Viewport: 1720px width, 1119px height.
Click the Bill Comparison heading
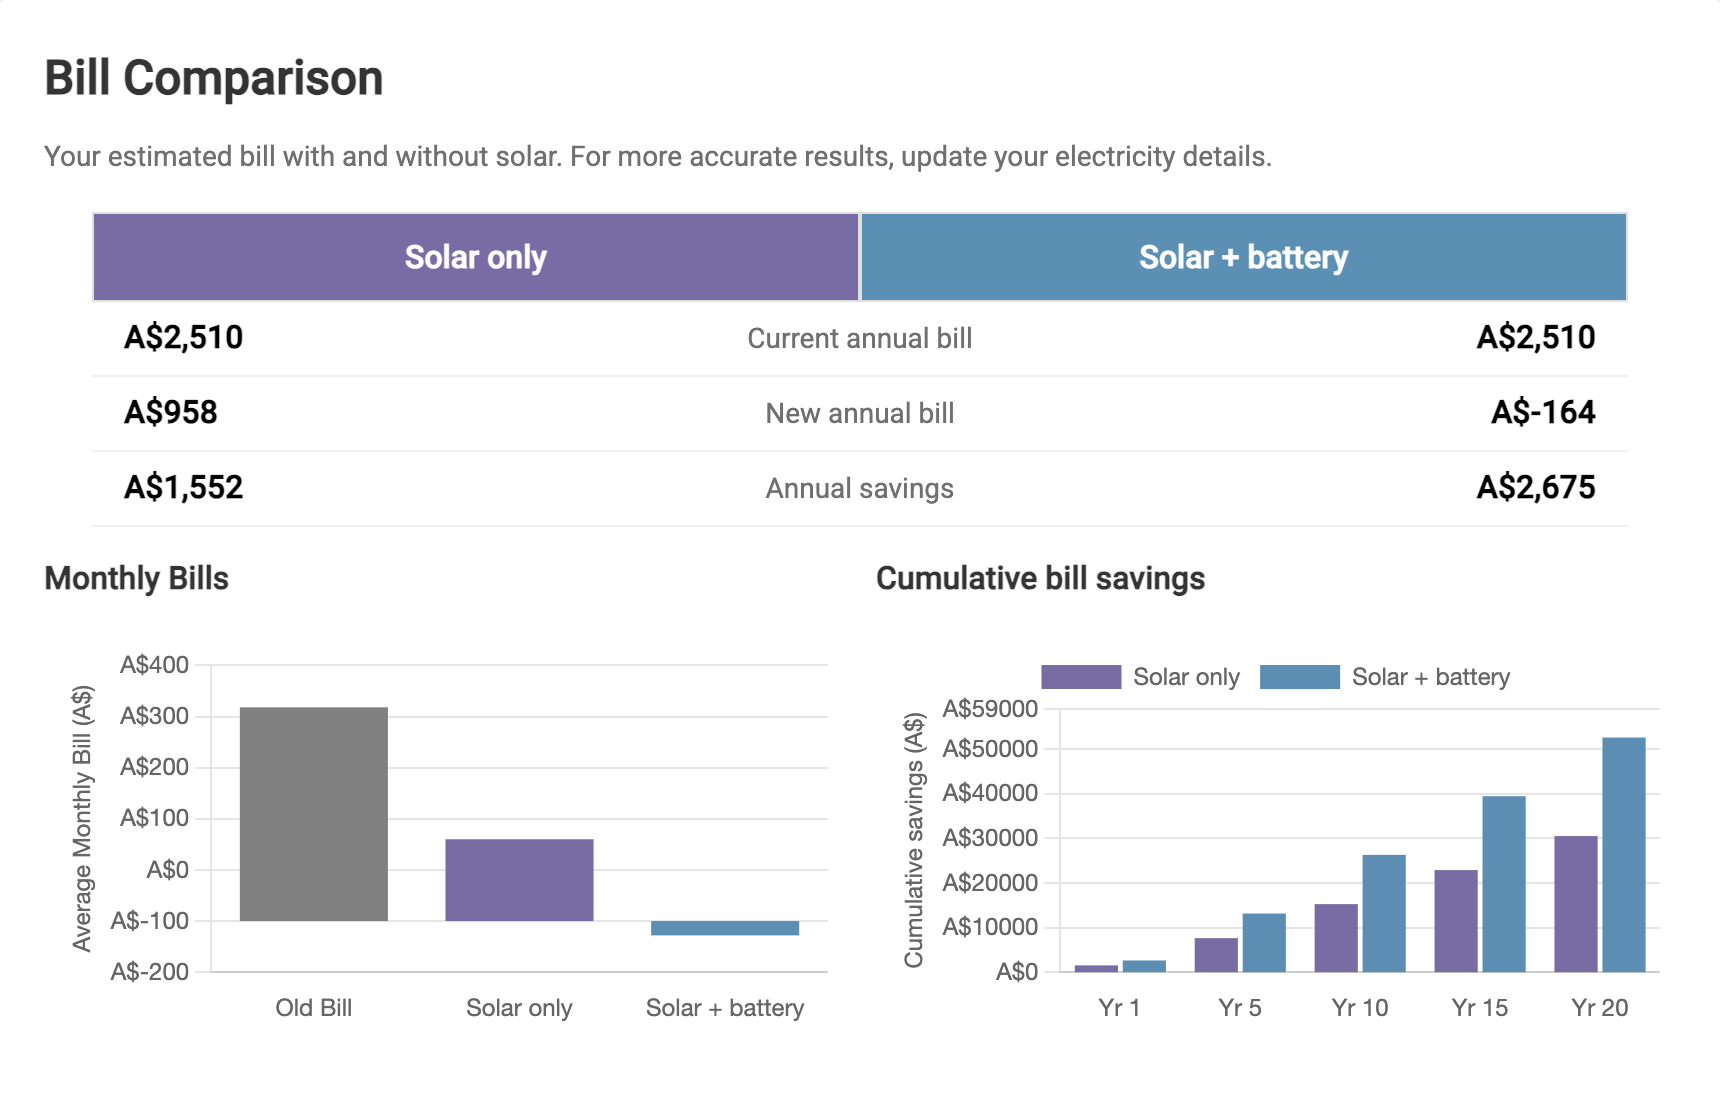pos(212,77)
